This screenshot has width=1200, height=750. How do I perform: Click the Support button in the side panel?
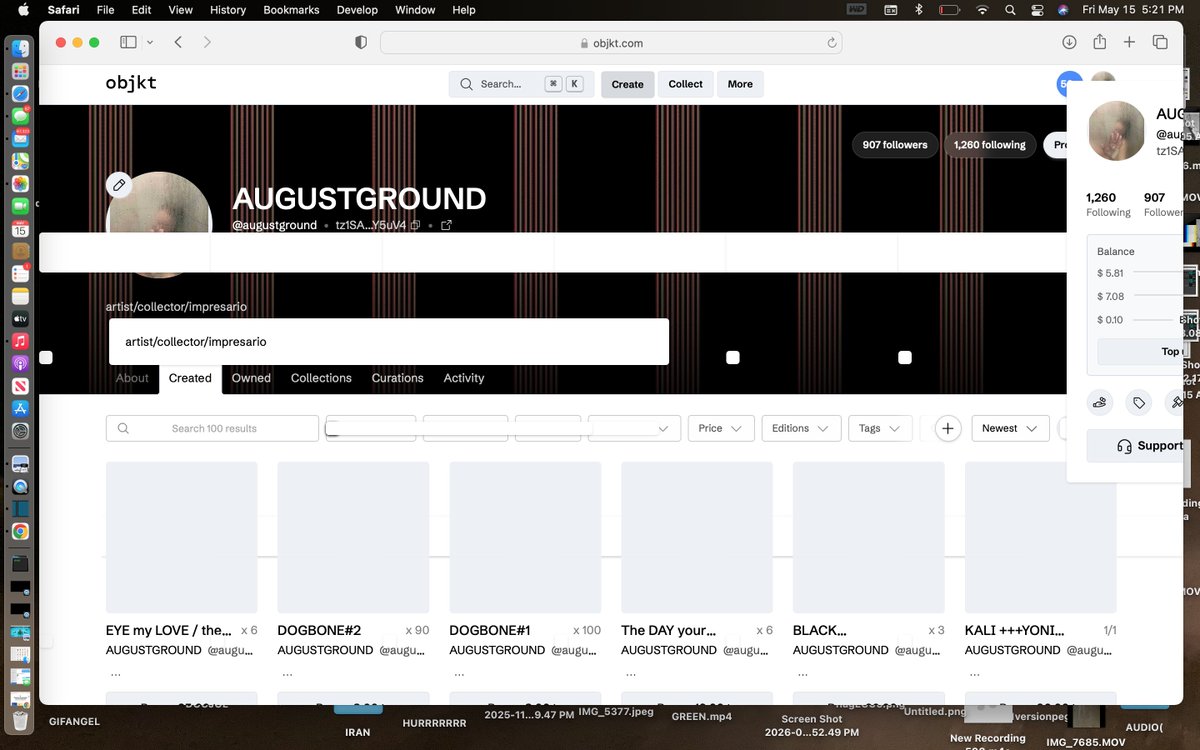[x=1136, y=446]
